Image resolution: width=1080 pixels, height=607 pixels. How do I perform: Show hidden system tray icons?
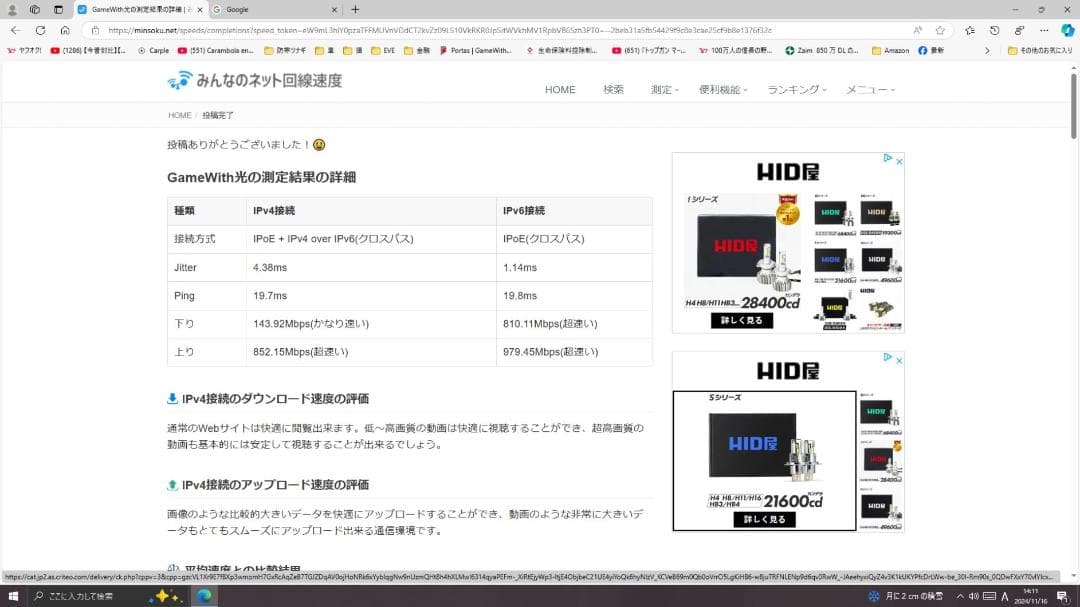(x=960, y=596)
